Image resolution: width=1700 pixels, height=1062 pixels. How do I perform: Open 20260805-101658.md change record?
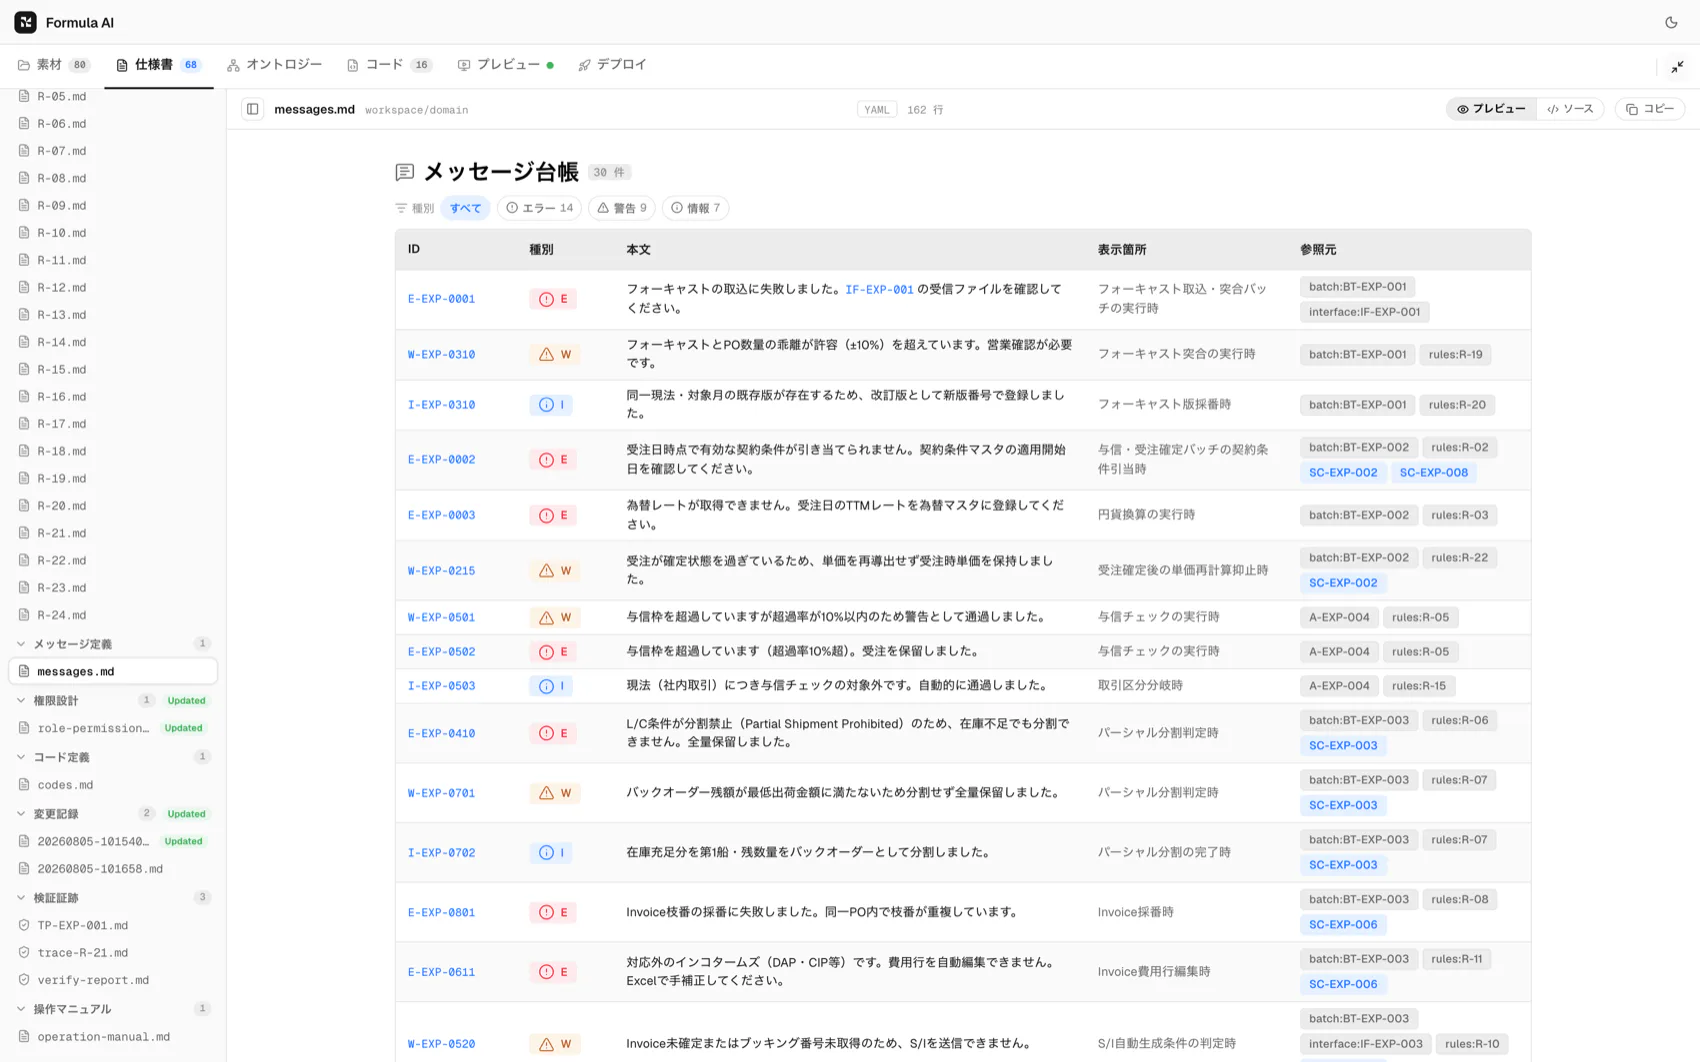pyautogui.click(x=113, y=869)
